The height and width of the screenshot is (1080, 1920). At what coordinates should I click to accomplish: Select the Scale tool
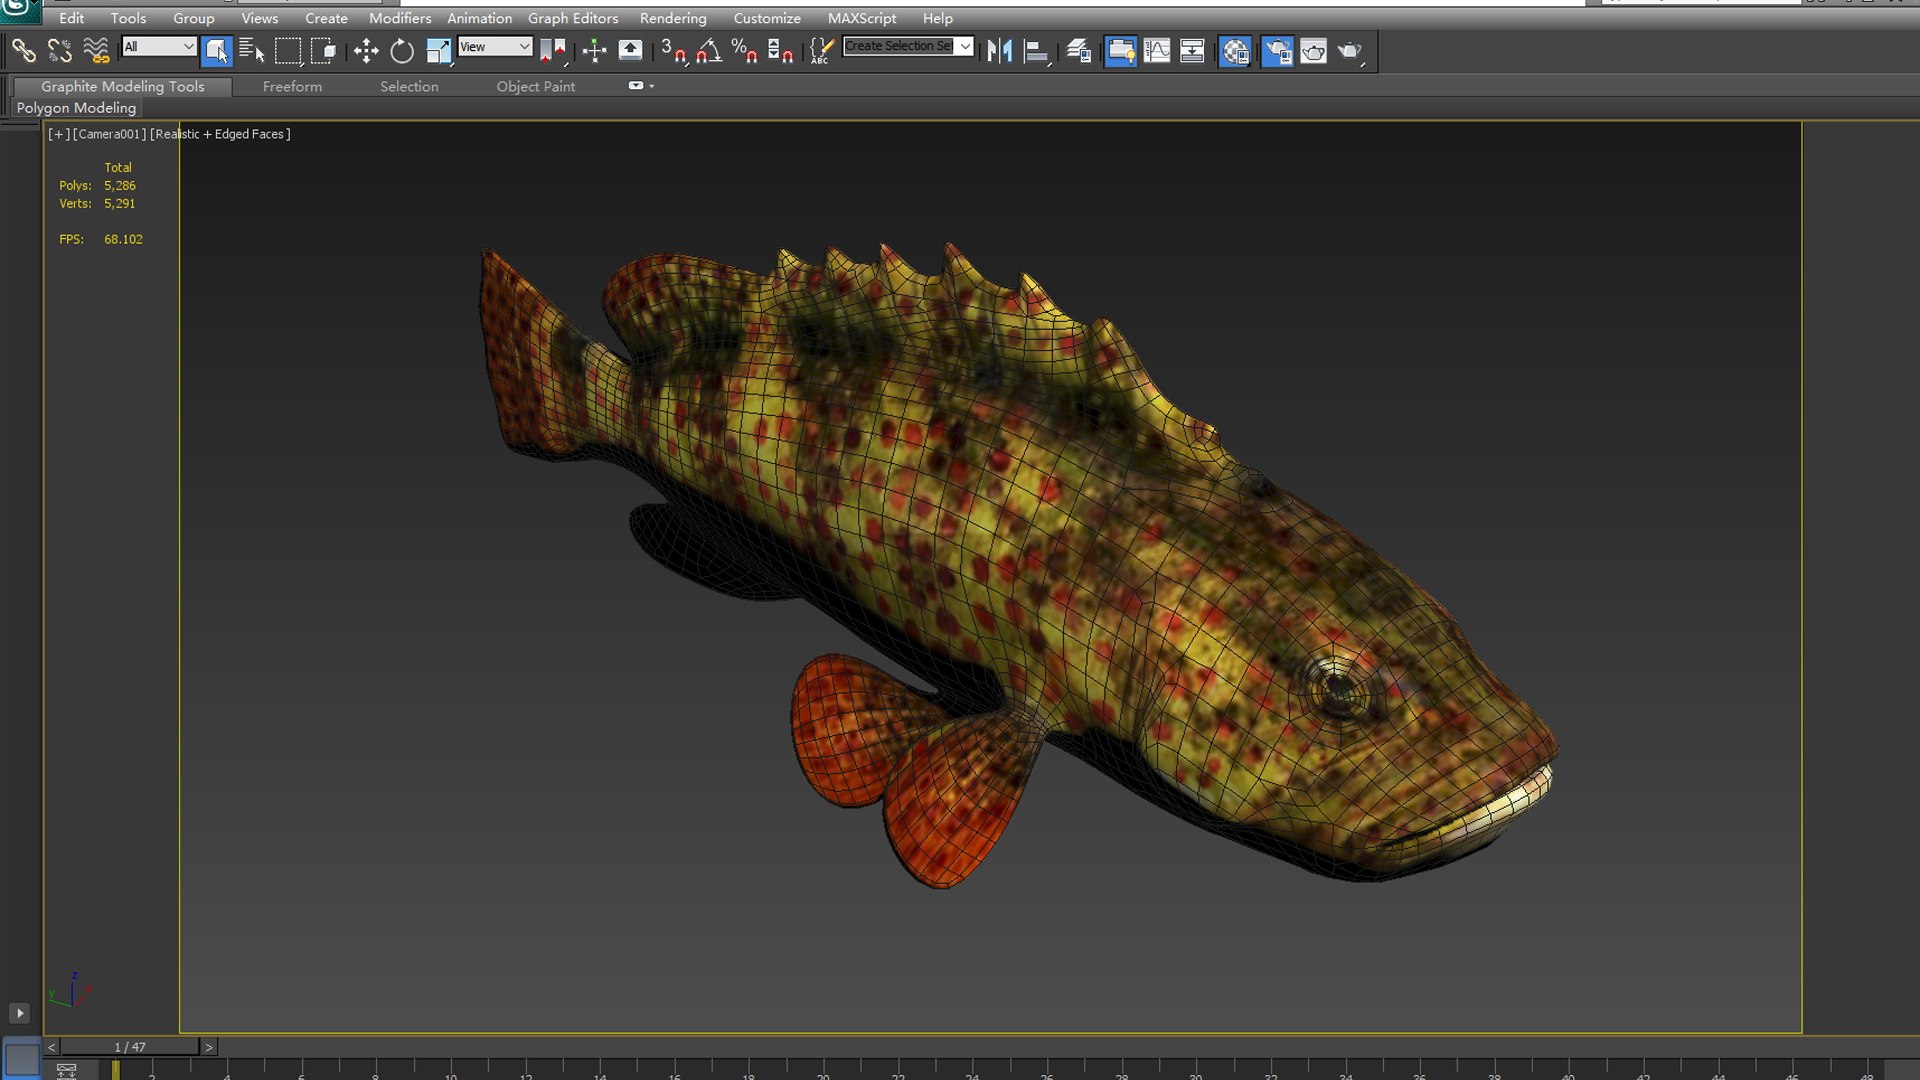(438, 50)
